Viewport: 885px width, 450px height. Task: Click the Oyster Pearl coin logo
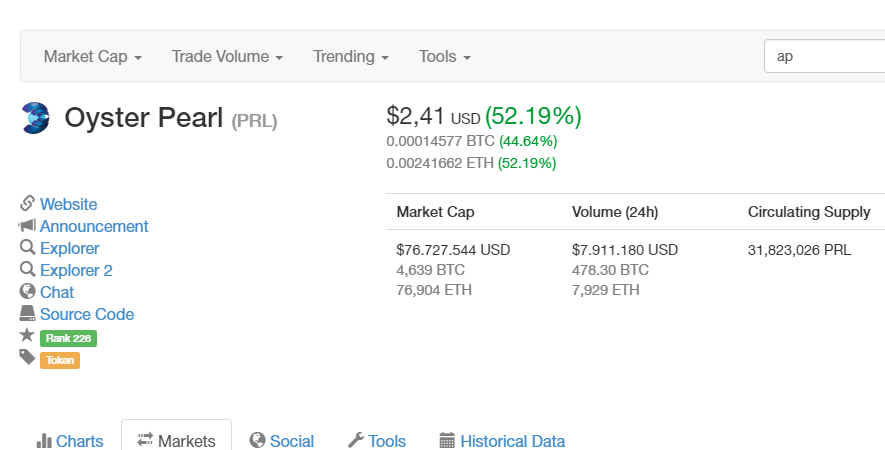pos(36,118)
